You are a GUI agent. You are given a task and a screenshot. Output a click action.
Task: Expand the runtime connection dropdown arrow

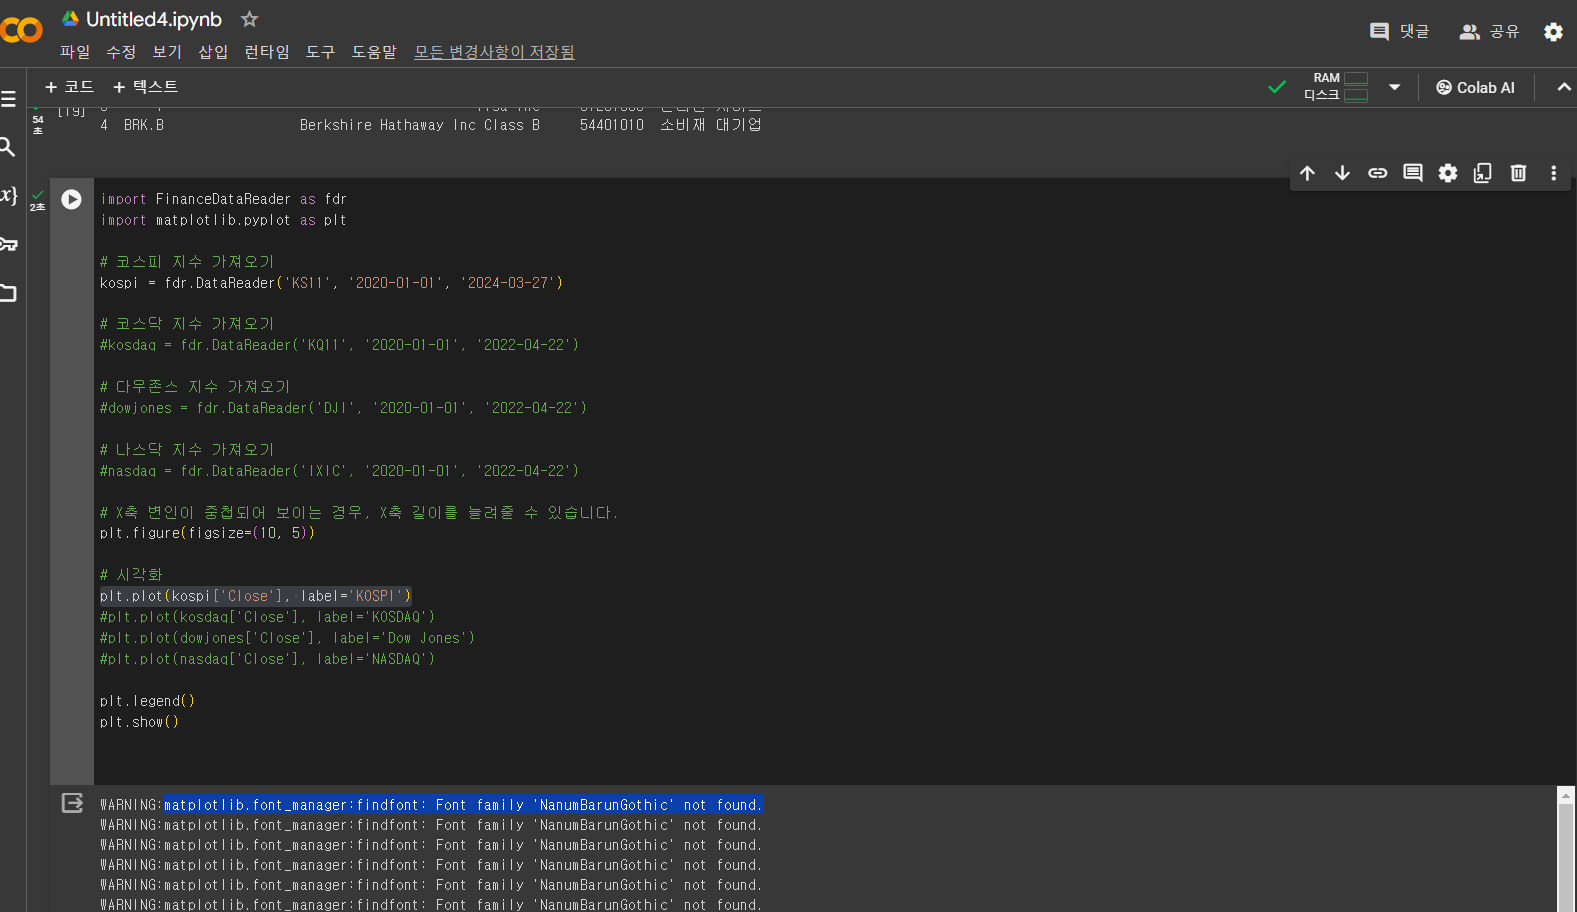point(1394,87)
